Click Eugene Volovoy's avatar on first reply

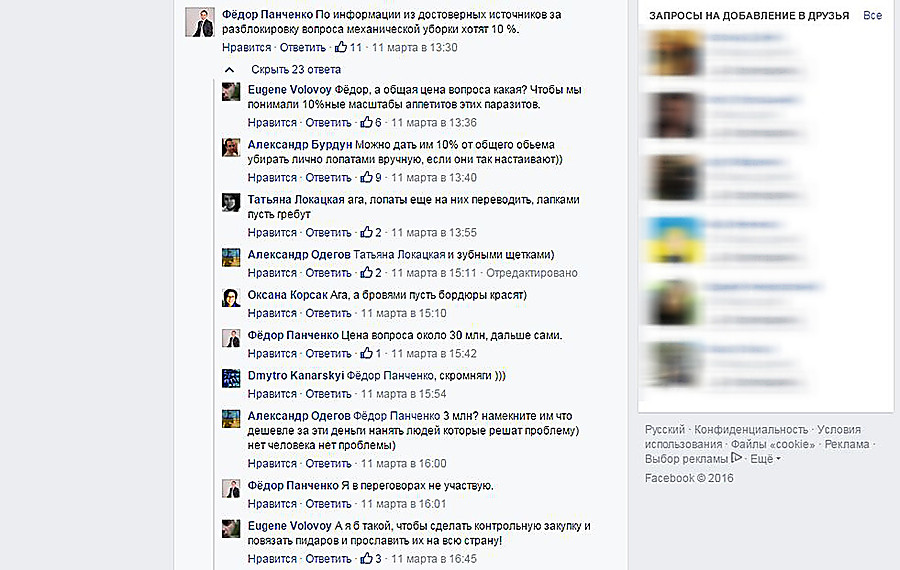click(231, 92)
